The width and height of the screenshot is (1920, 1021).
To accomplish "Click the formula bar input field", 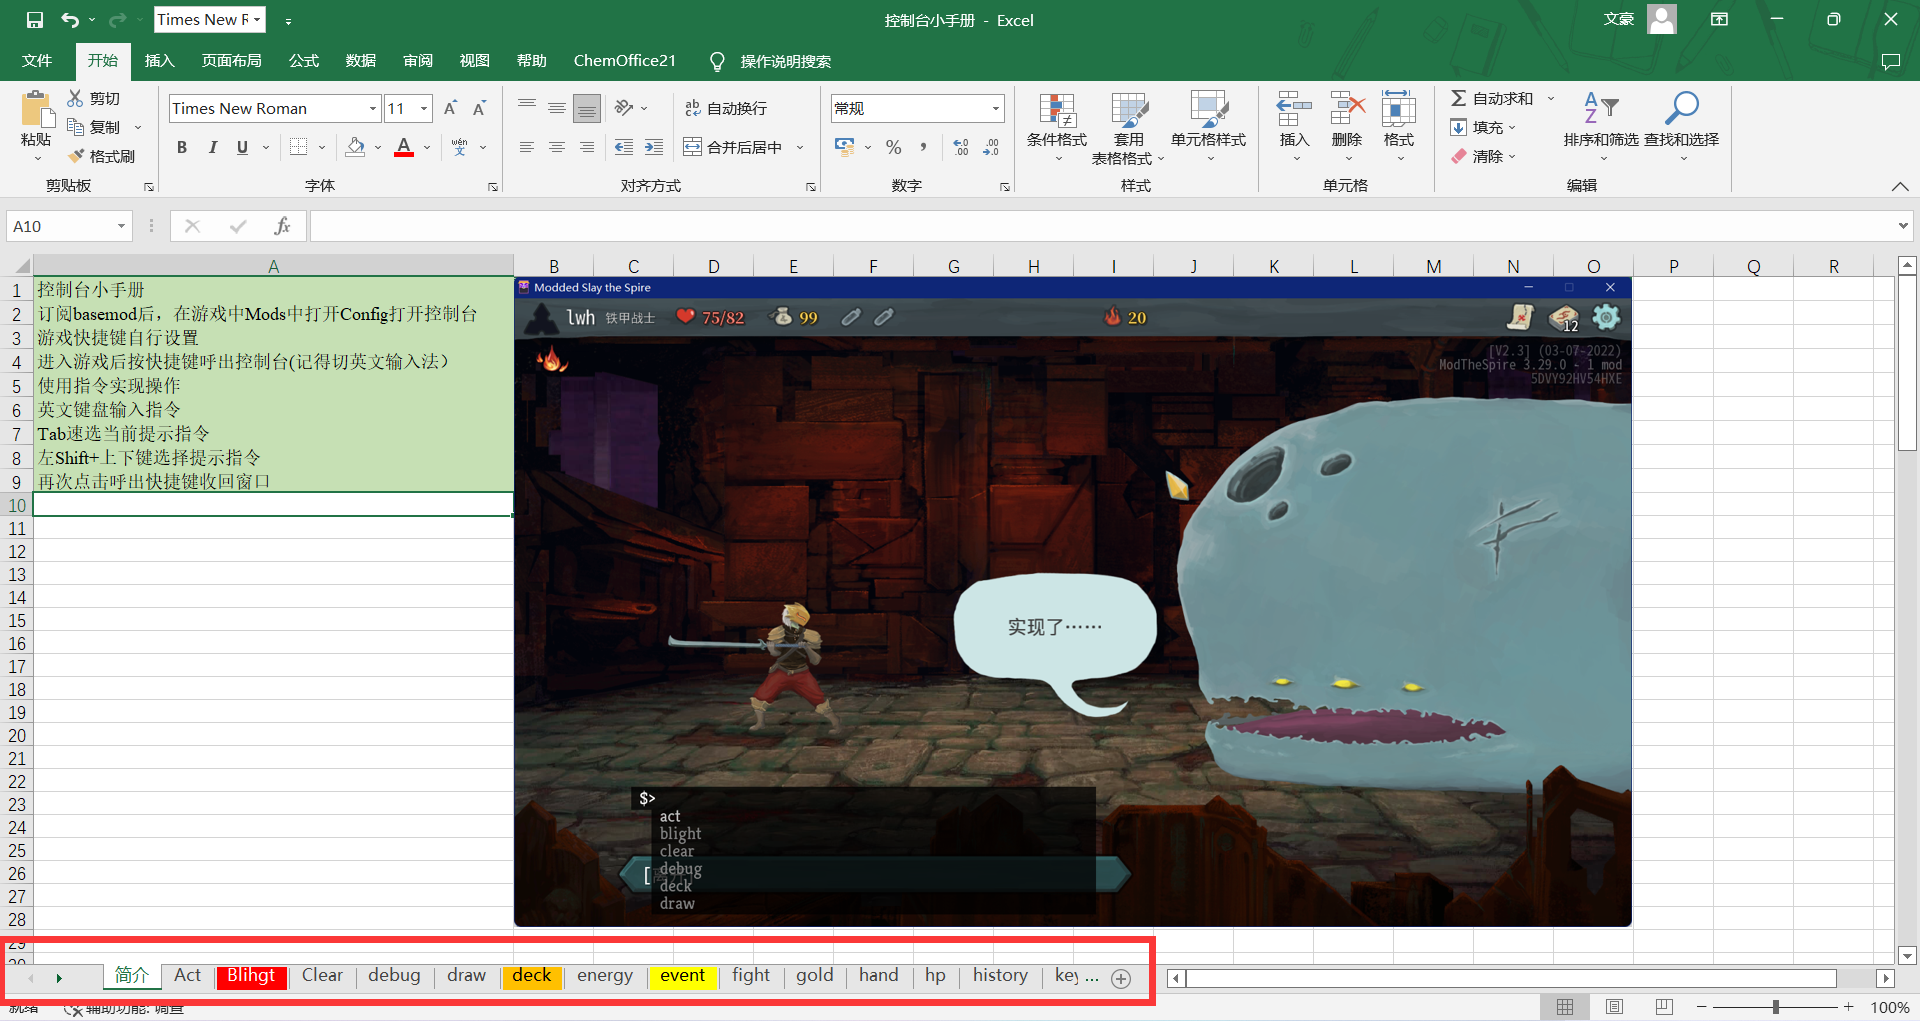I will (1102, 226).
